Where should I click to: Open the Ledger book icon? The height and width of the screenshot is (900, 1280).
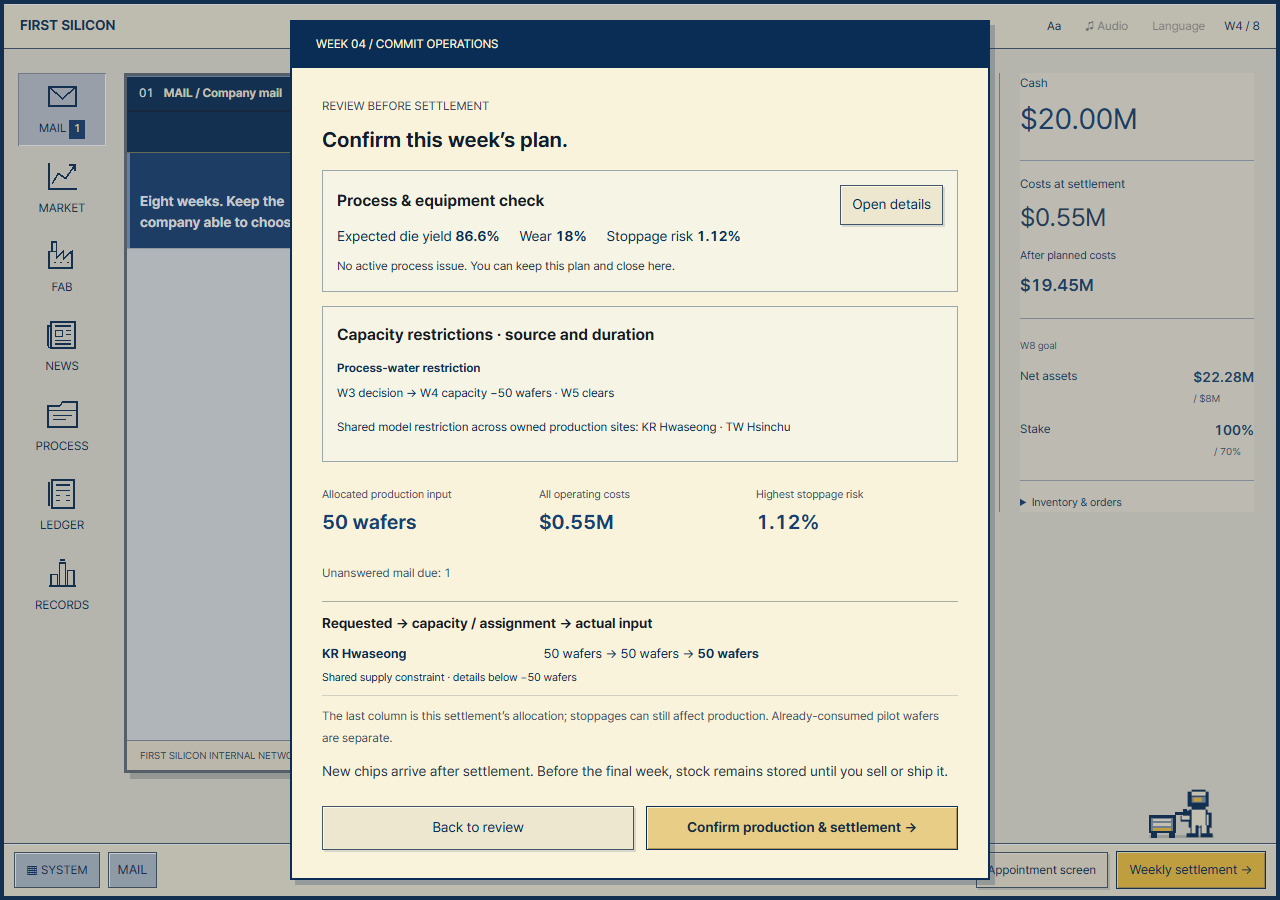pos(62,494)
